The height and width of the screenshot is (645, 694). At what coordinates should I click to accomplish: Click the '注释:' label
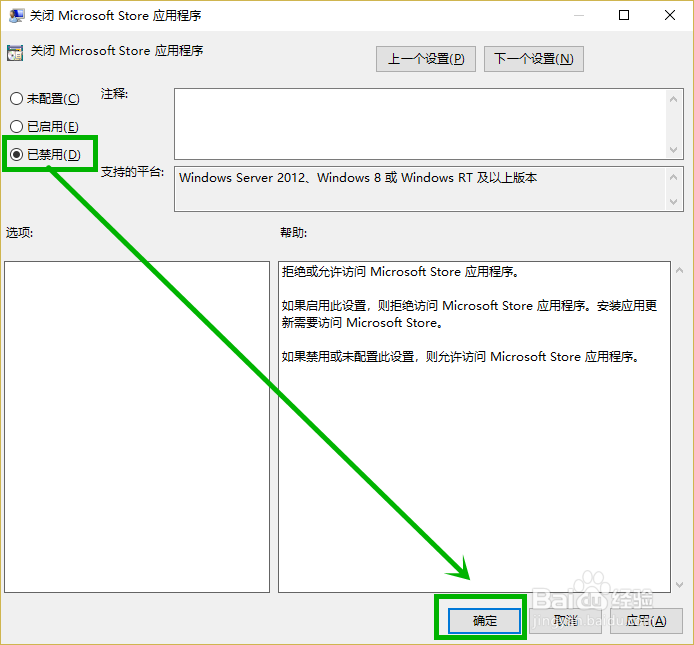click(x=114, y=94)
